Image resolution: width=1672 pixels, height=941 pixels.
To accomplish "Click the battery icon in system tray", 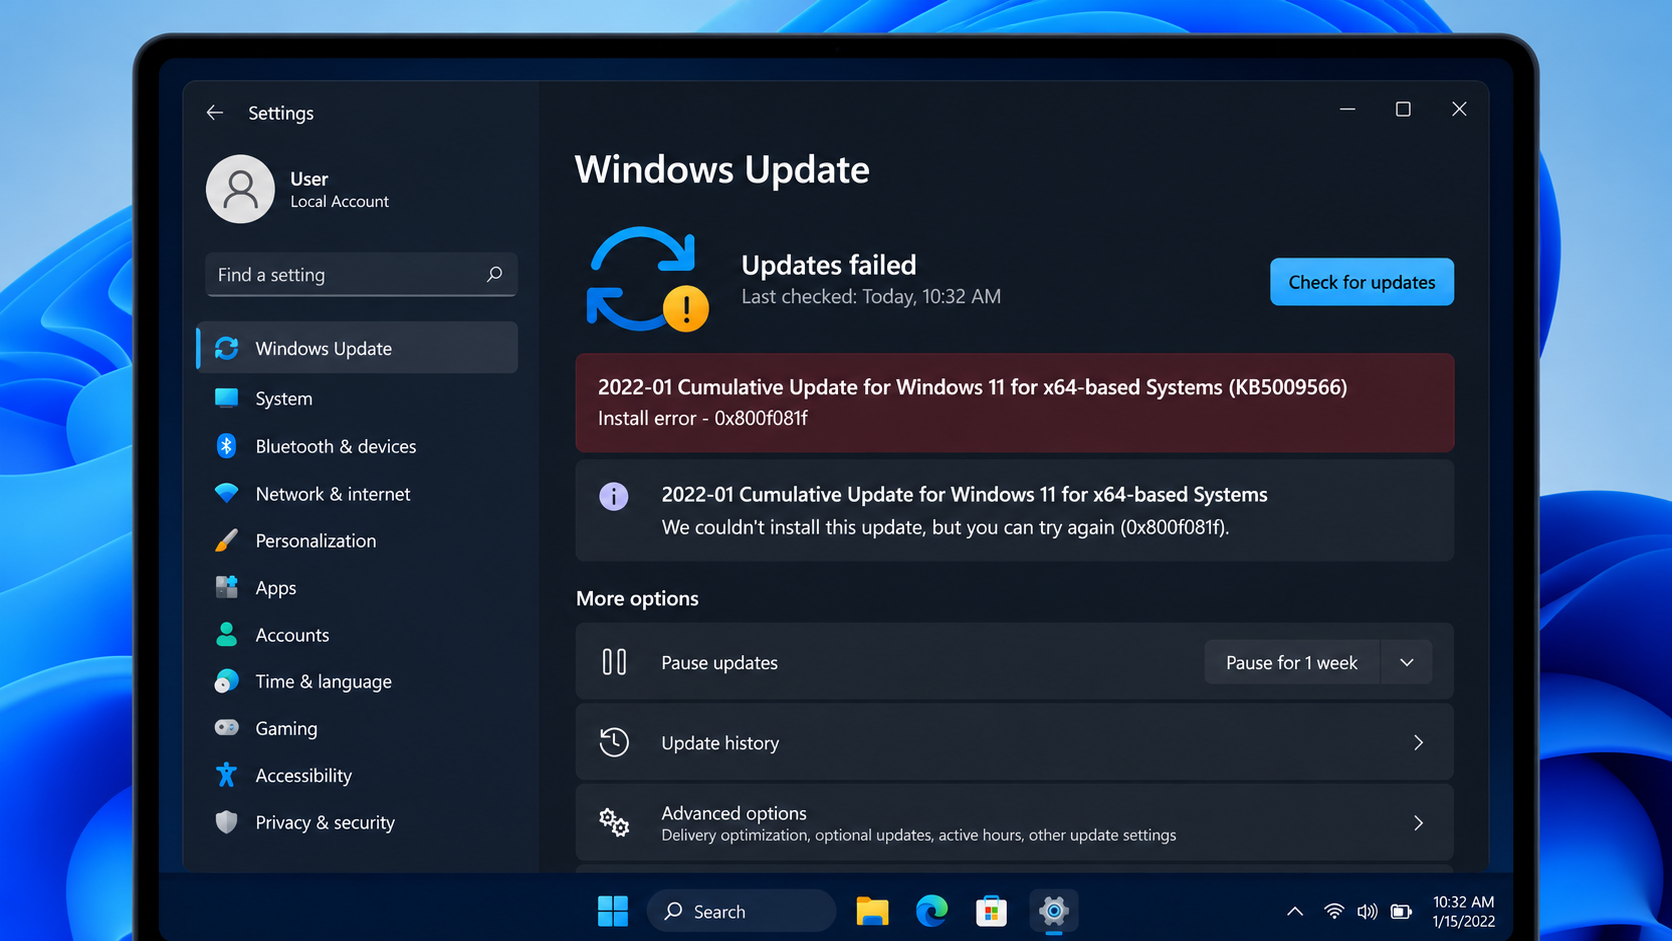I will [1401, 911].
